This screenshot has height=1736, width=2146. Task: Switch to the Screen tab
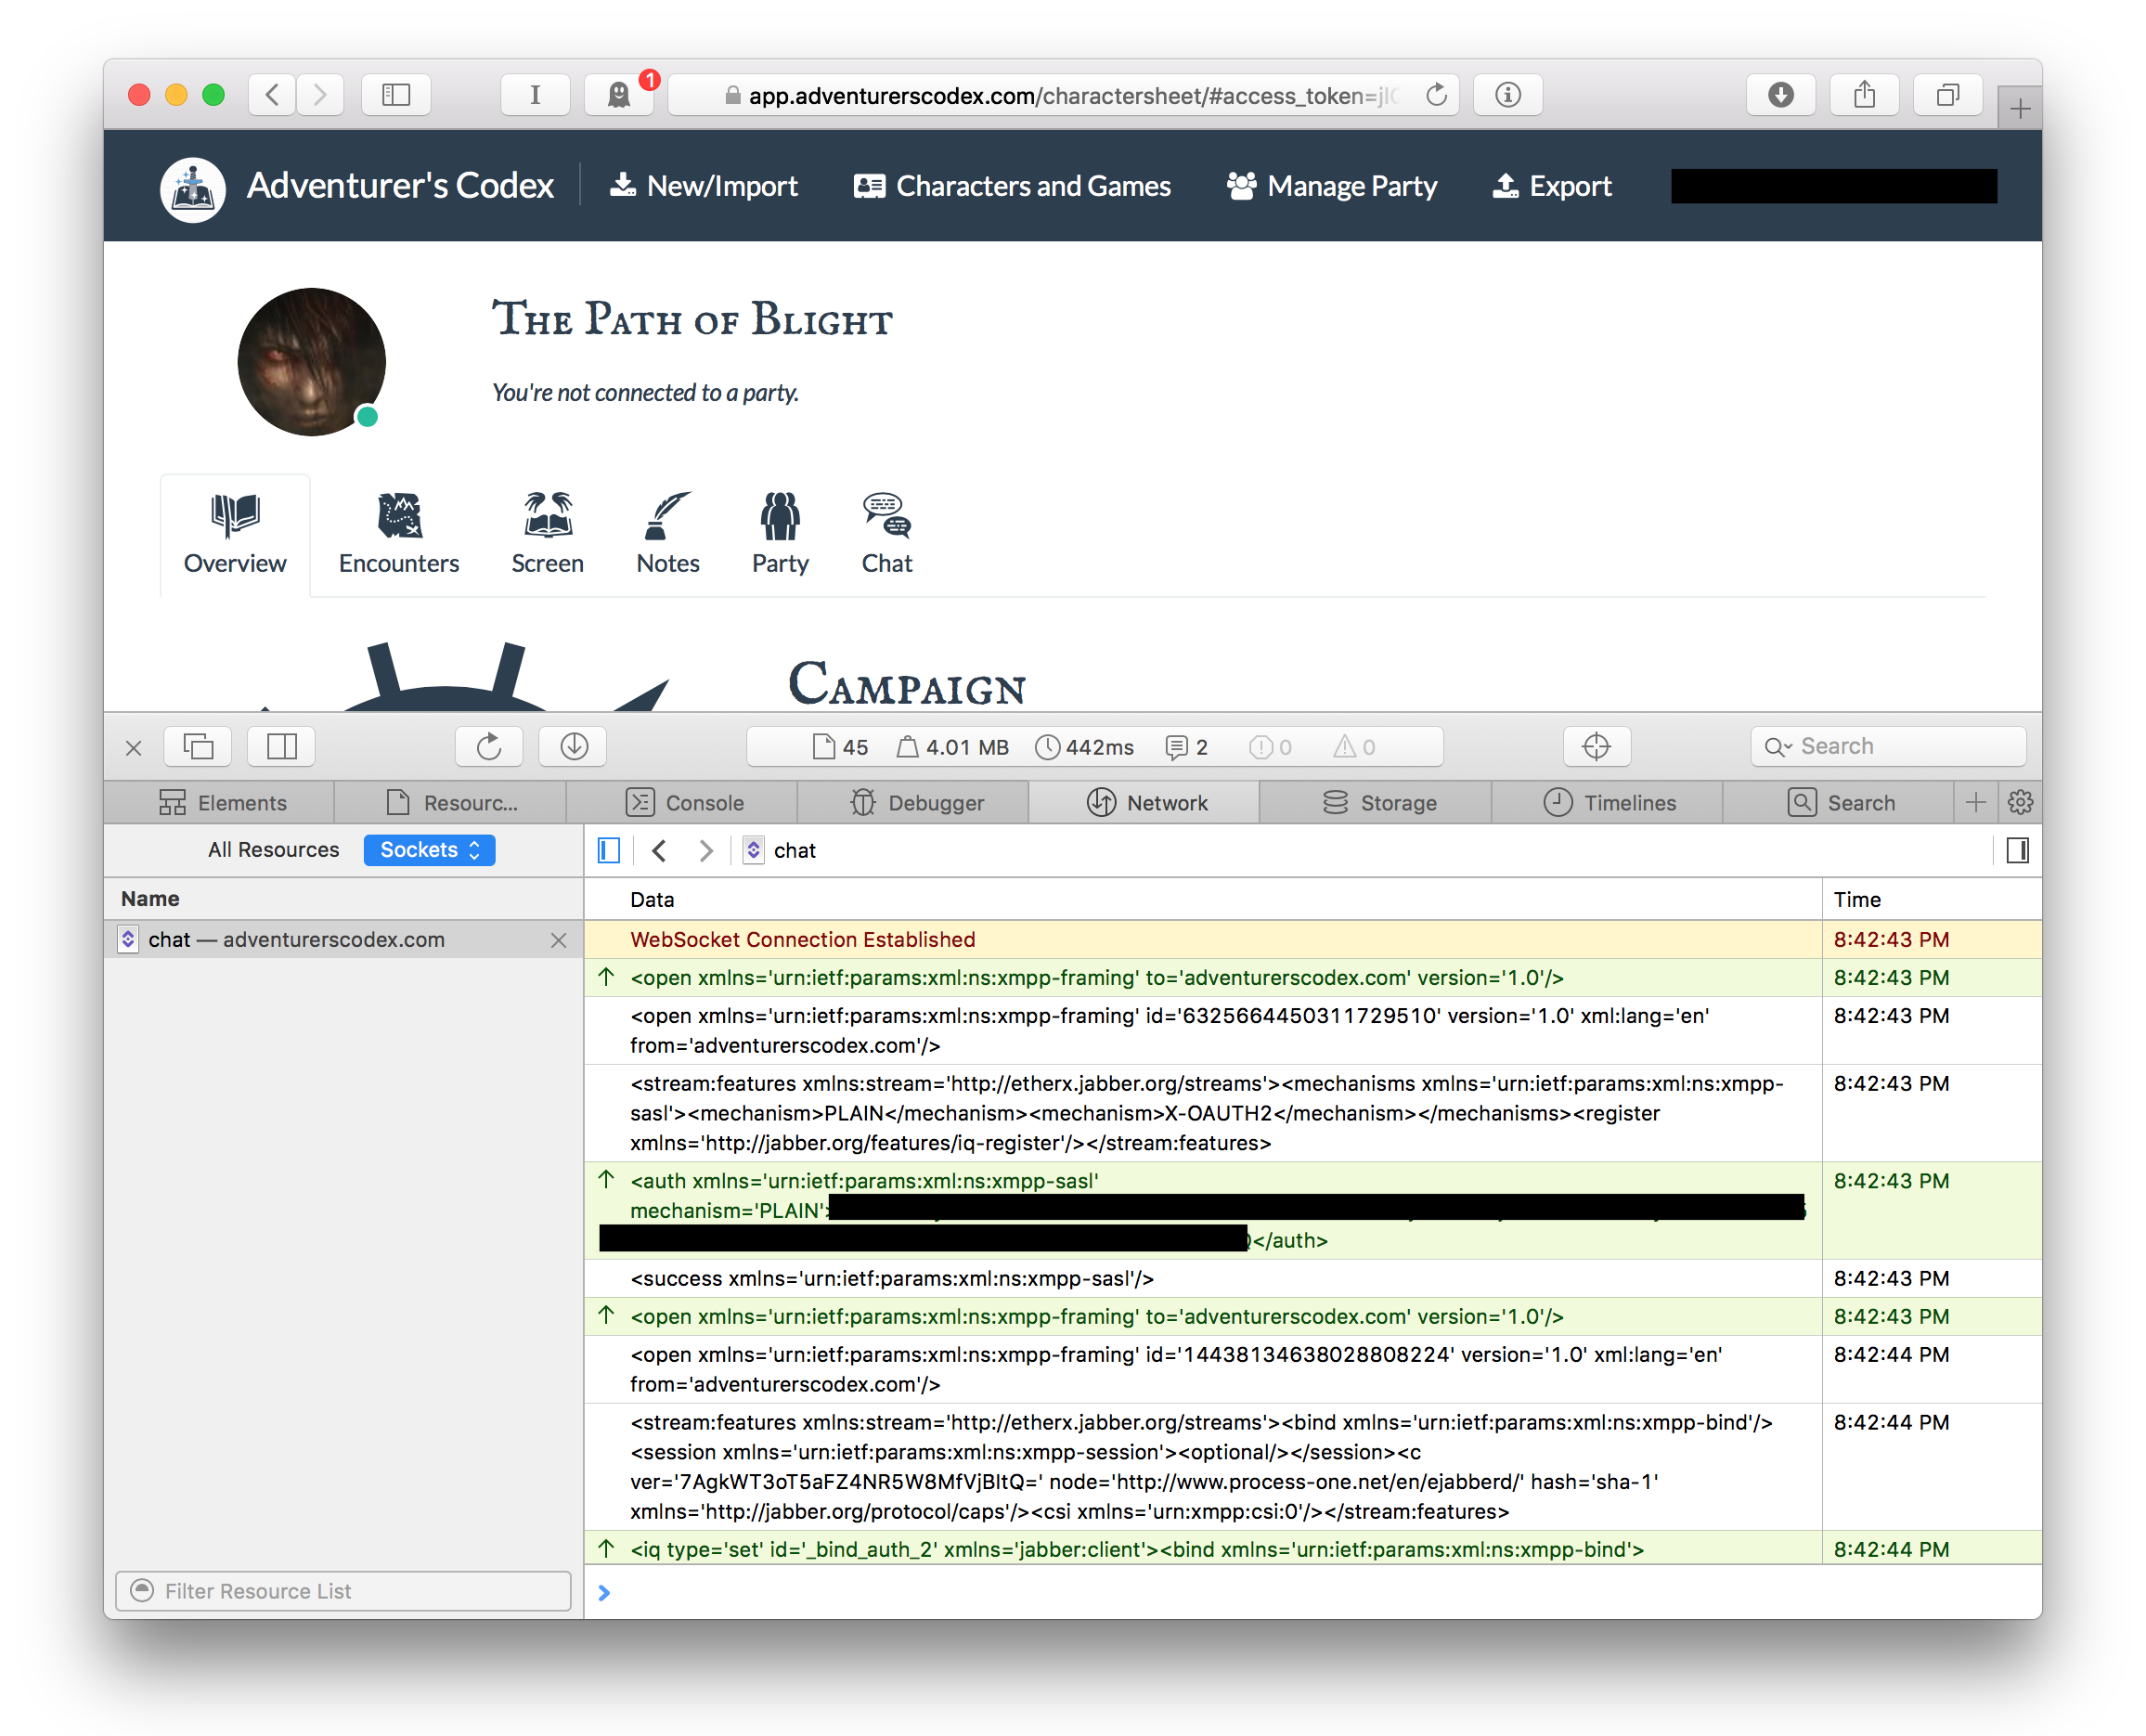[547, 534]
